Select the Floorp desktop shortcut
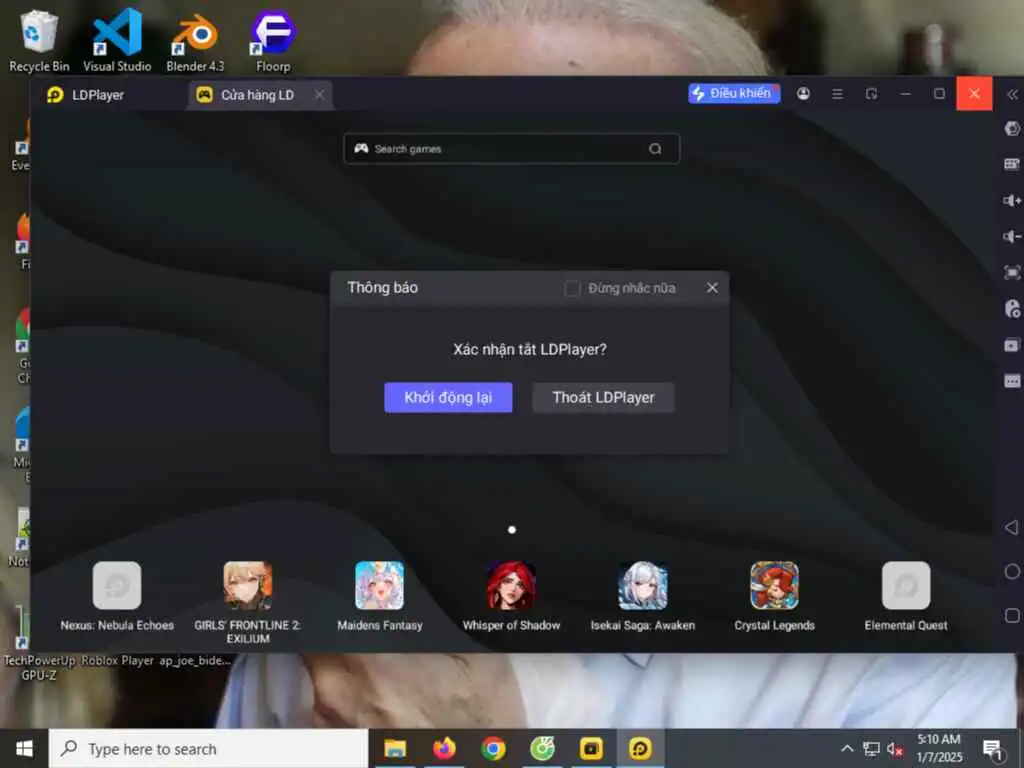 pos(273,40)
